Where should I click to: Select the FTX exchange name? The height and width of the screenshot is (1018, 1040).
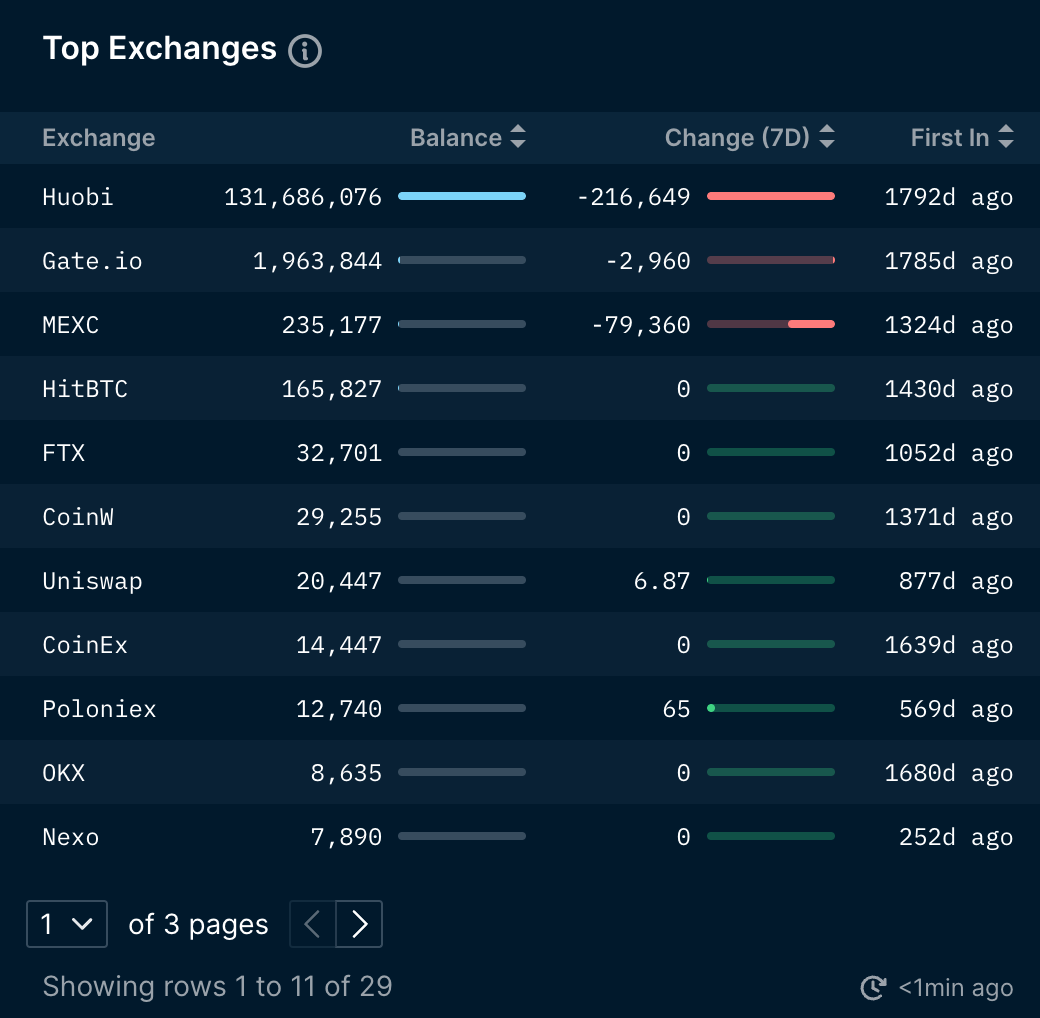click(64, 453)
